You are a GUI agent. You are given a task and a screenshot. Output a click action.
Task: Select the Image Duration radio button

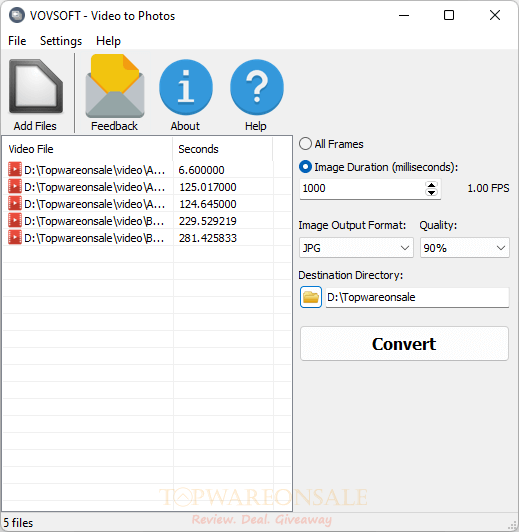click(x=305, y=167)
